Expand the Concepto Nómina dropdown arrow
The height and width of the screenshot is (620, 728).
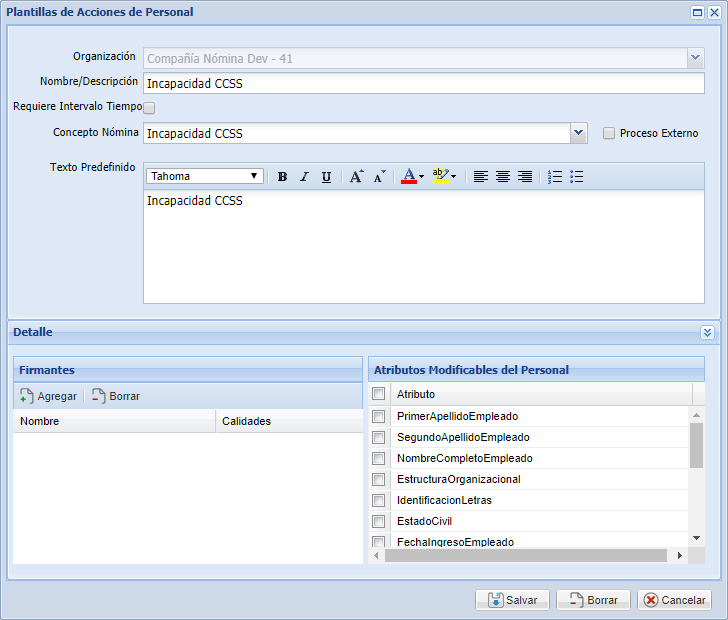[578, 133]
